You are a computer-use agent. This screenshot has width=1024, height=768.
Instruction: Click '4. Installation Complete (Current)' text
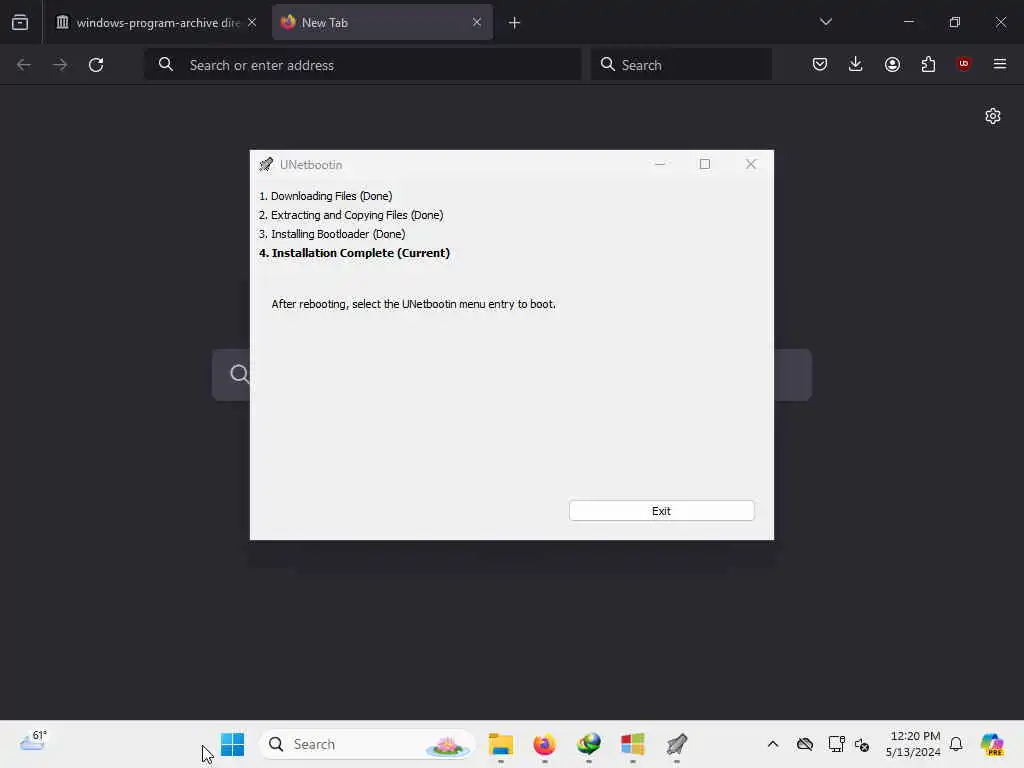(354, 253)
